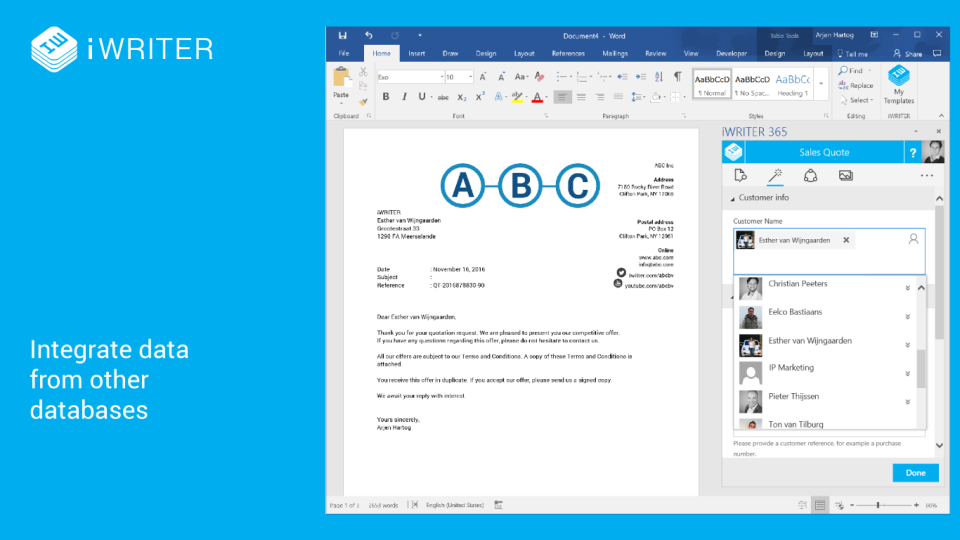Screen dimensions: 960x540
Task: Open bullet list dropdown
Action: pos(570,77)
